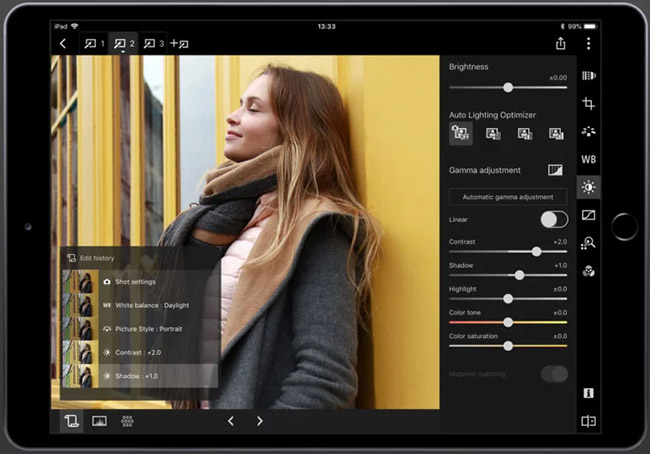The image size is (650, 454).
Task: Tap the iPad battery indicator
Action: 590,27
